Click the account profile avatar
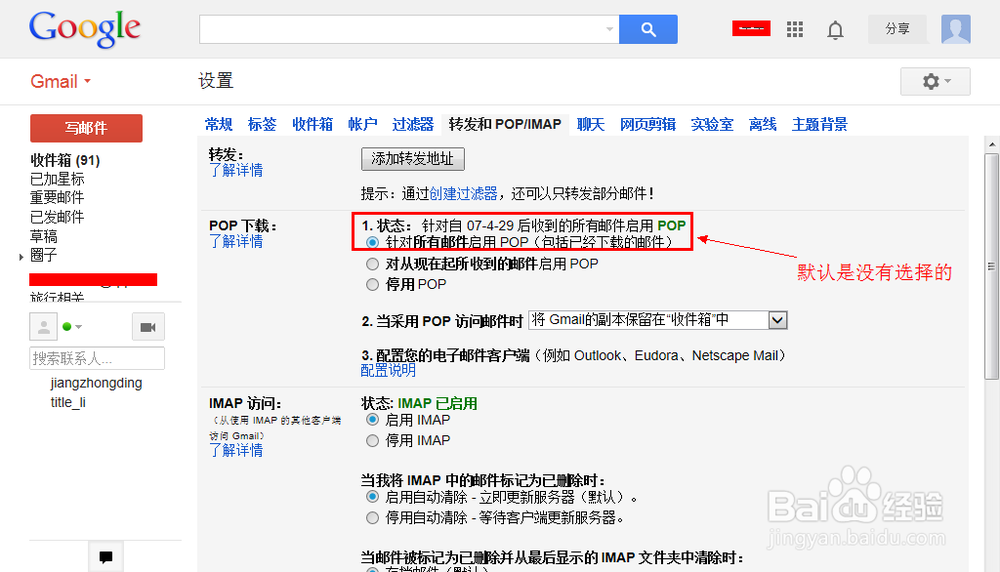This screenshot has width=1000, height=572. coord(955,29)
